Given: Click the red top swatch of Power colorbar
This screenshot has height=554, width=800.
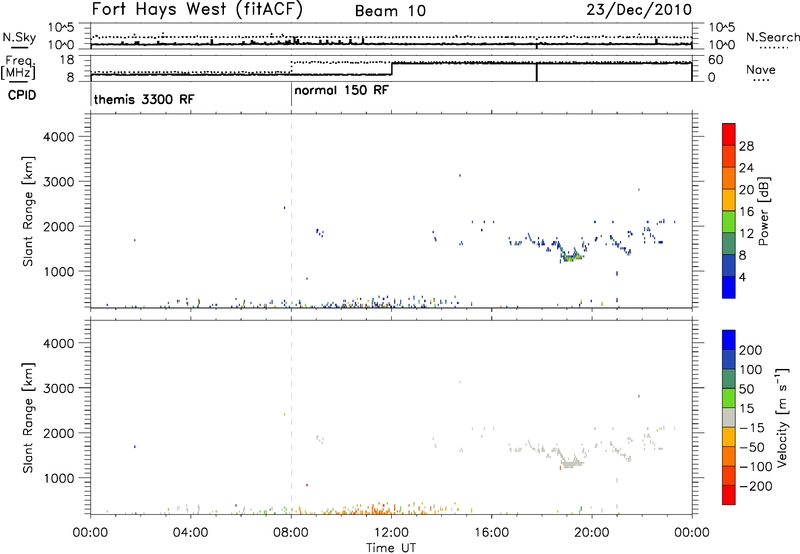Looking at the screenshot, I should tap(729, 134).
